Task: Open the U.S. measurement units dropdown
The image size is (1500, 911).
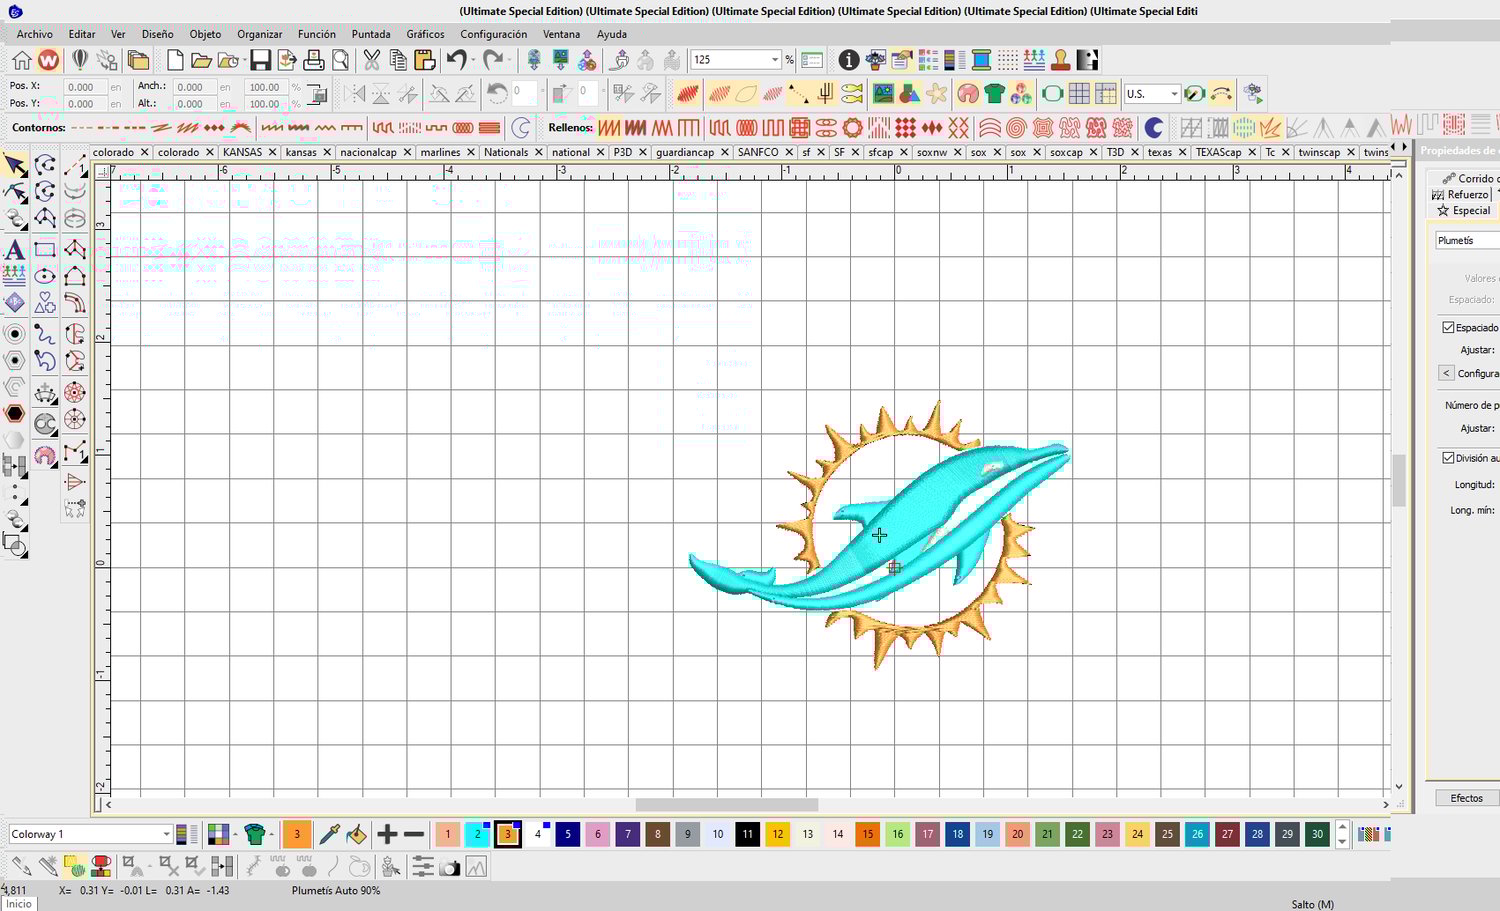Action: [1175, 94]
